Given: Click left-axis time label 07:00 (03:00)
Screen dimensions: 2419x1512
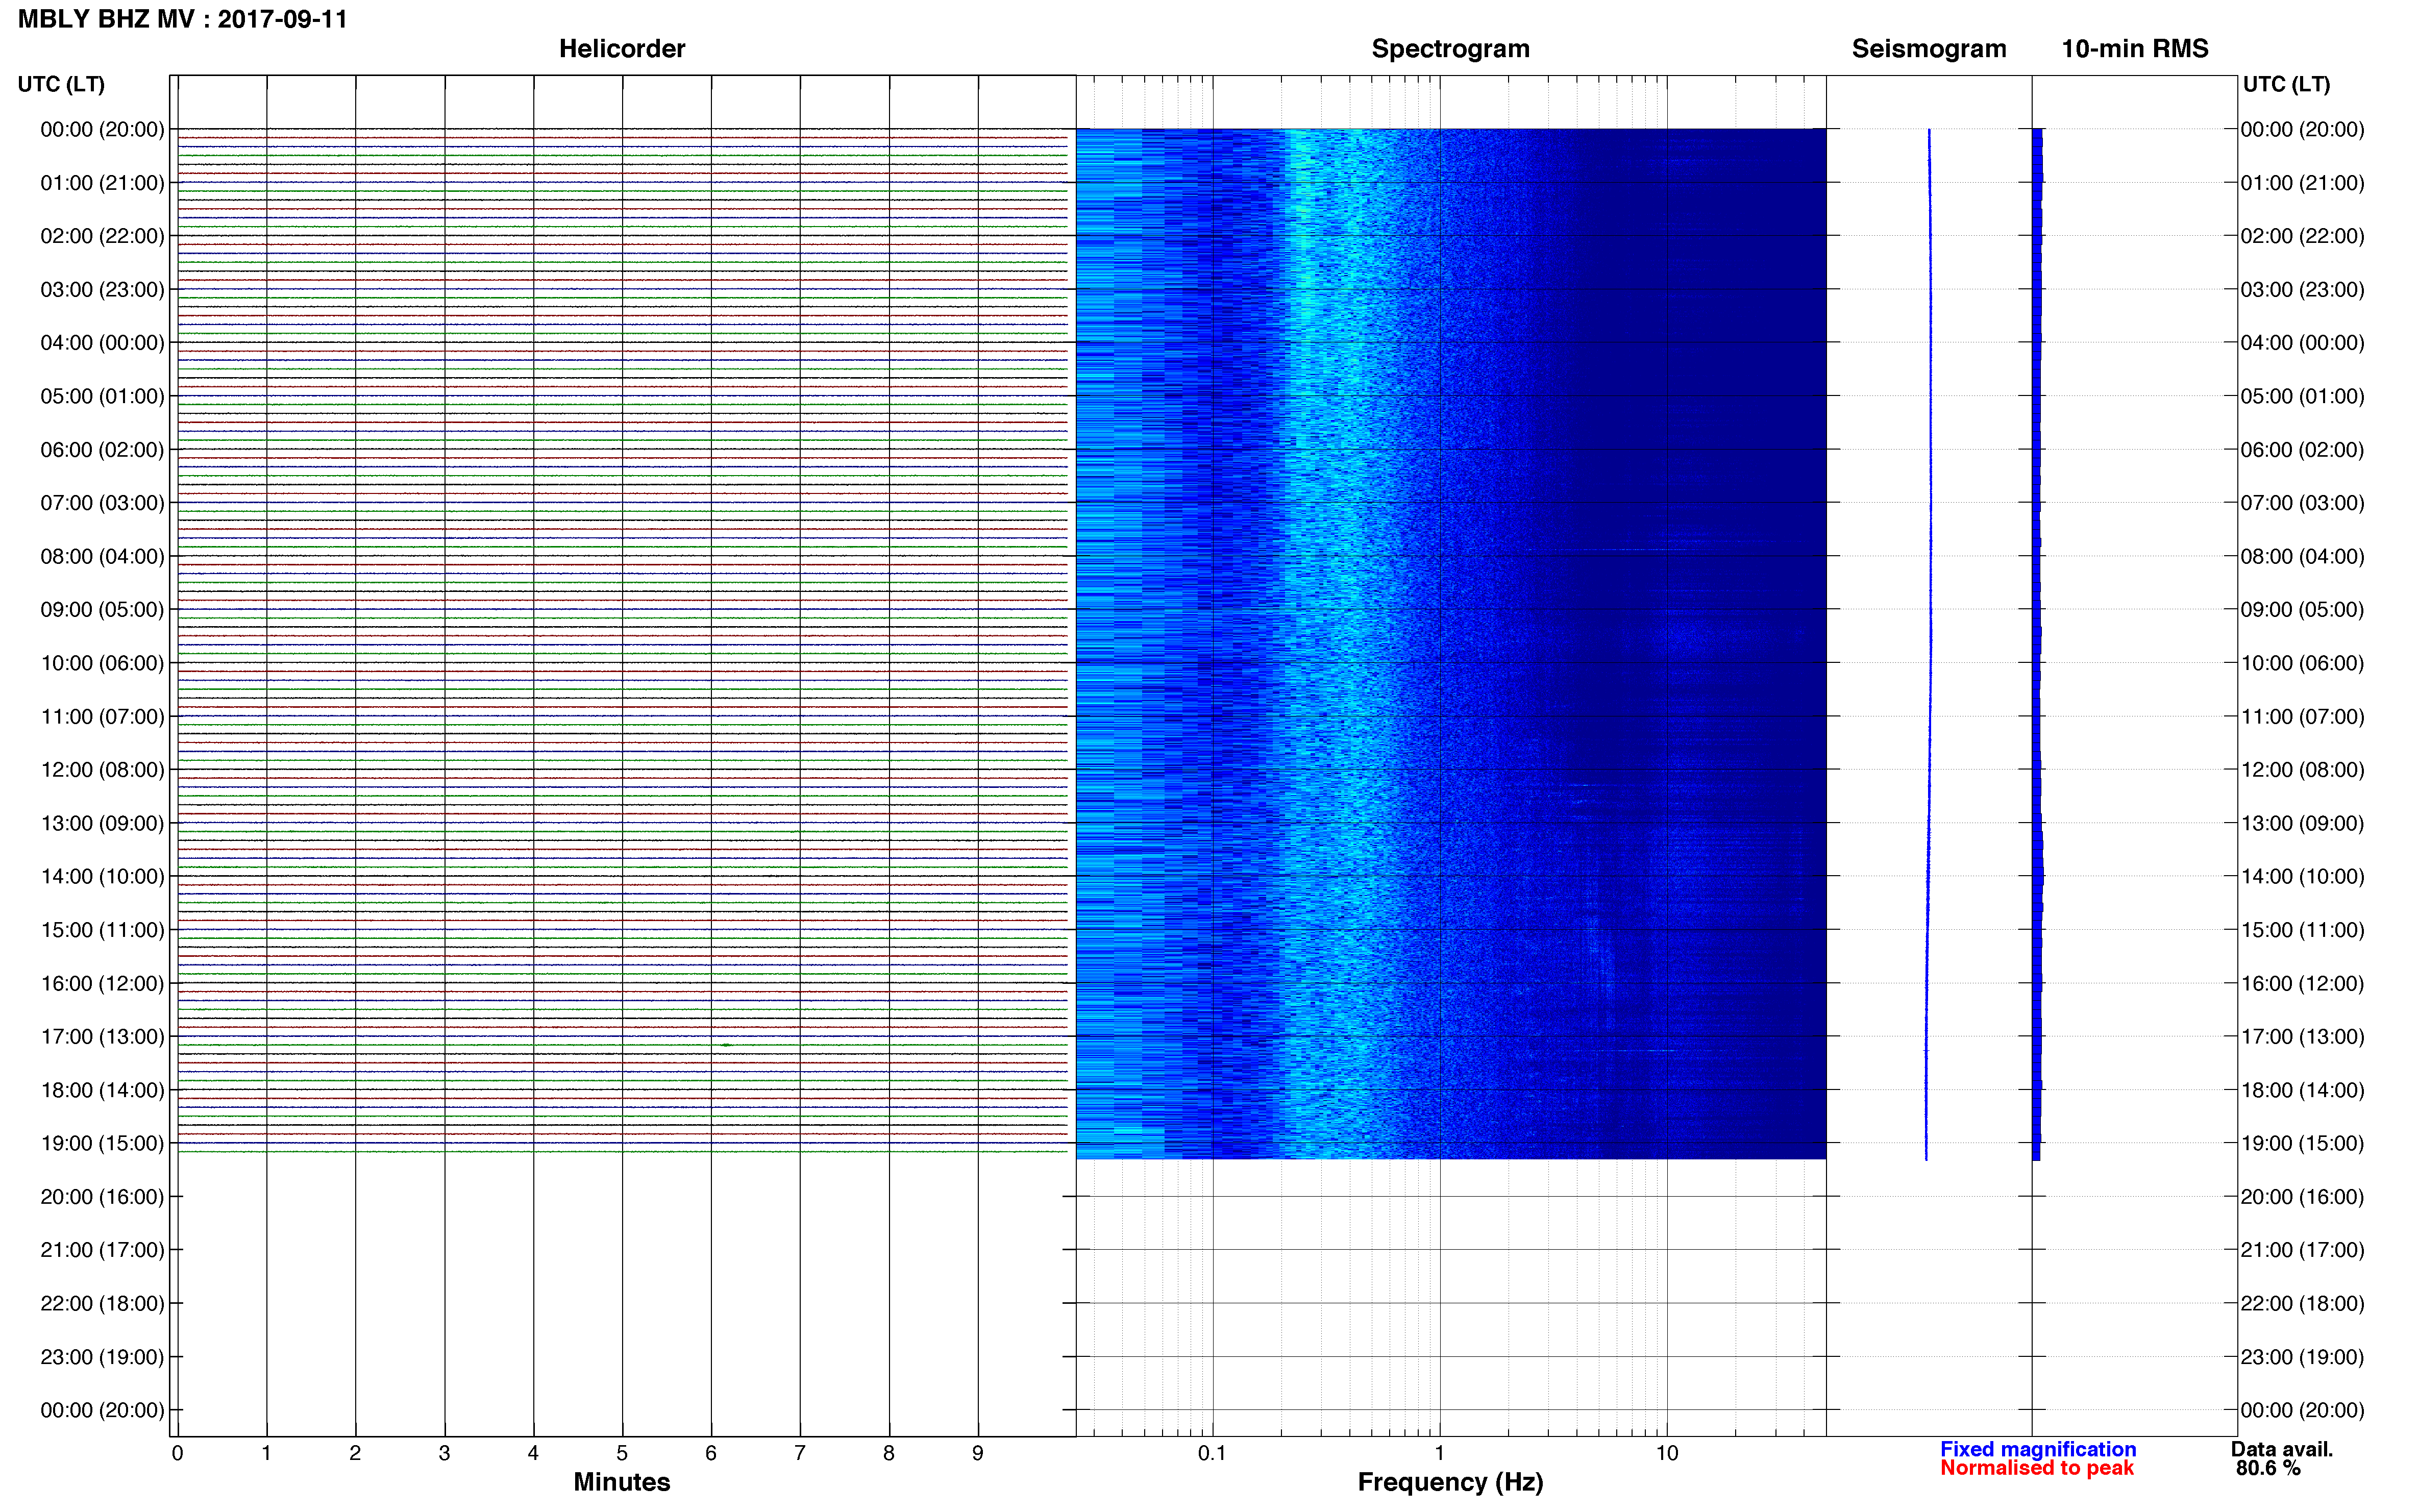Looking at the screenshot, I should click(102, 503).
